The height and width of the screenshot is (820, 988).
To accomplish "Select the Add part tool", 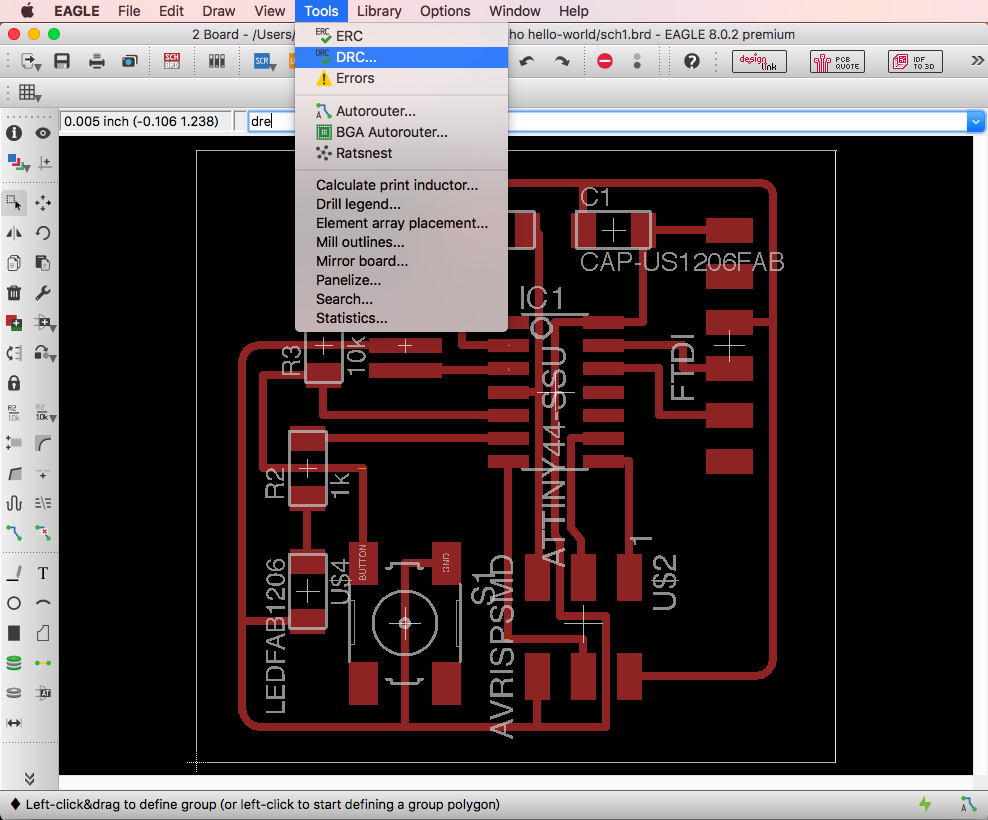I will coord(14,323).
